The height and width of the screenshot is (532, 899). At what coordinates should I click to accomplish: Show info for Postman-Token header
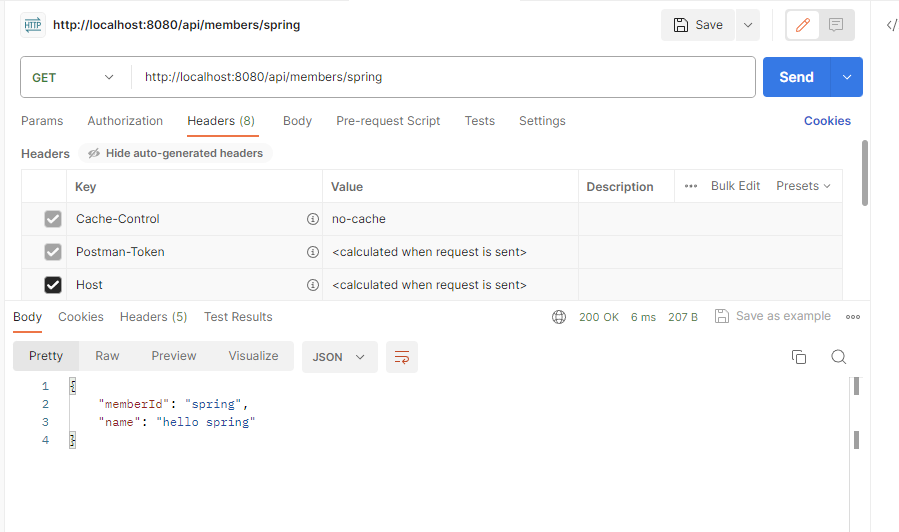(312, 252)
